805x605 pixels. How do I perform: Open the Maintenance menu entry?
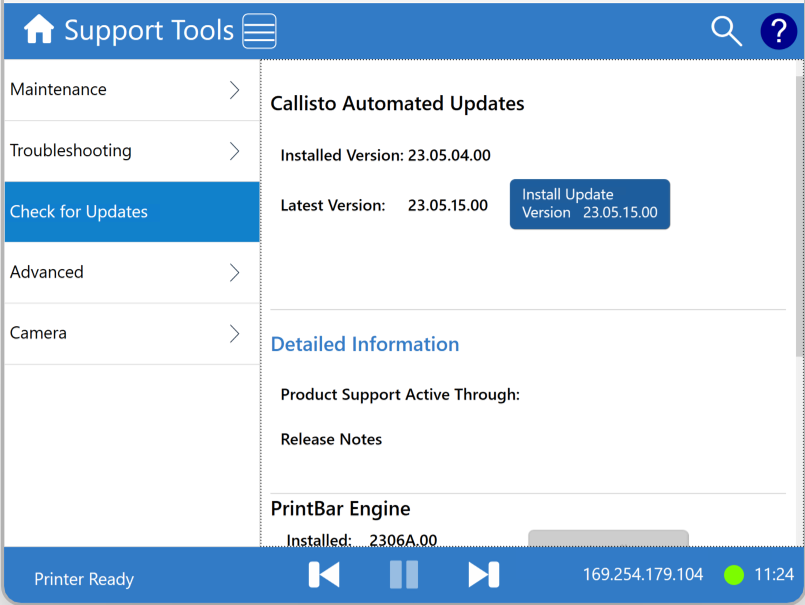[x=110, y=90]
